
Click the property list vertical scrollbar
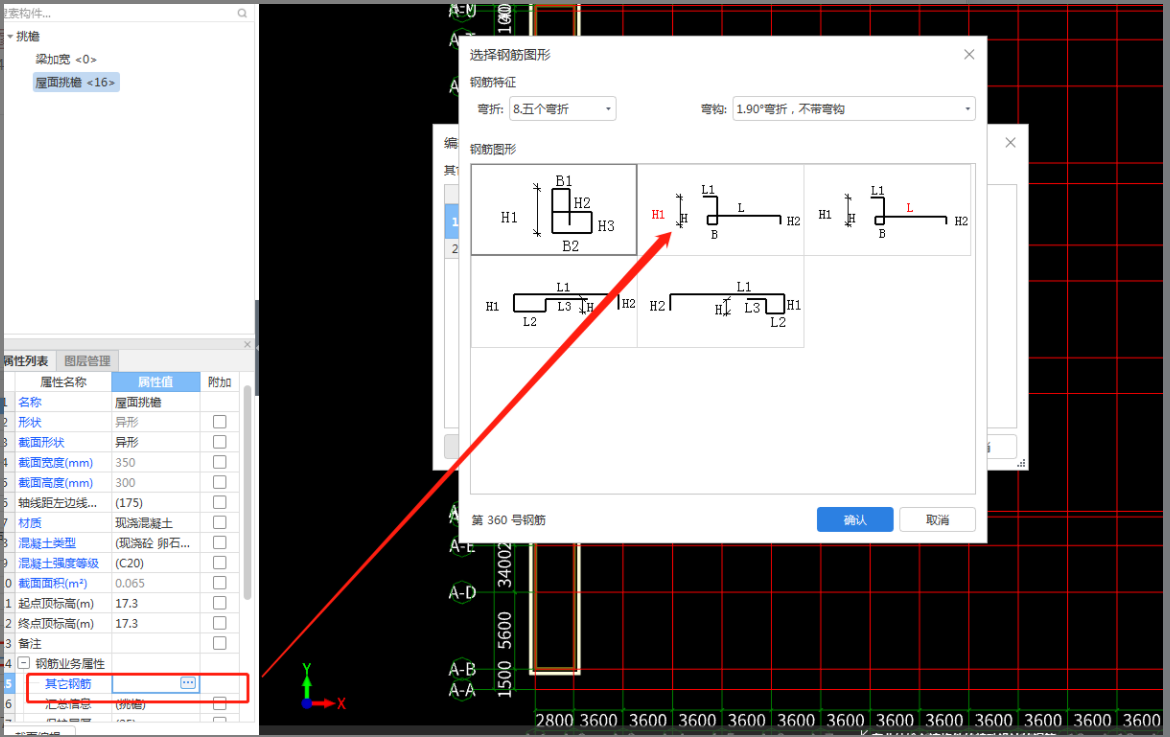[247, 492]
